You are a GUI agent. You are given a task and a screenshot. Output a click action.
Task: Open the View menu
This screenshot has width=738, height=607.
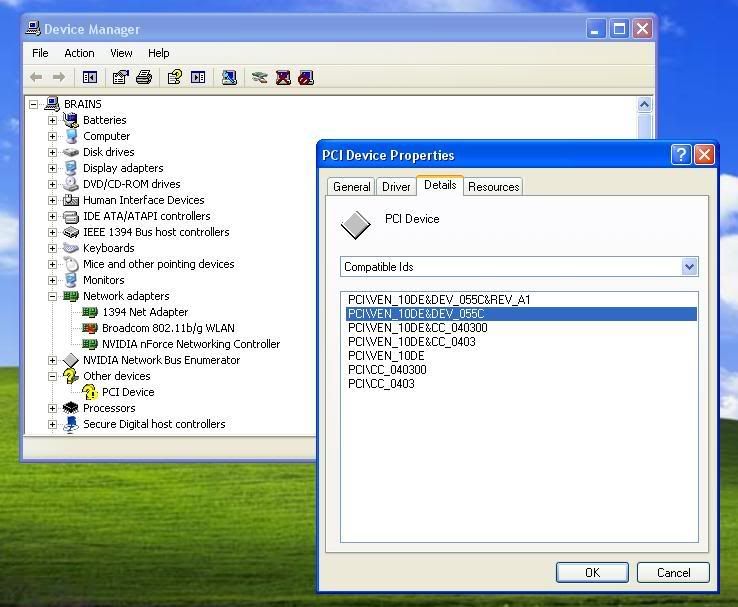[x=121, y=53]
